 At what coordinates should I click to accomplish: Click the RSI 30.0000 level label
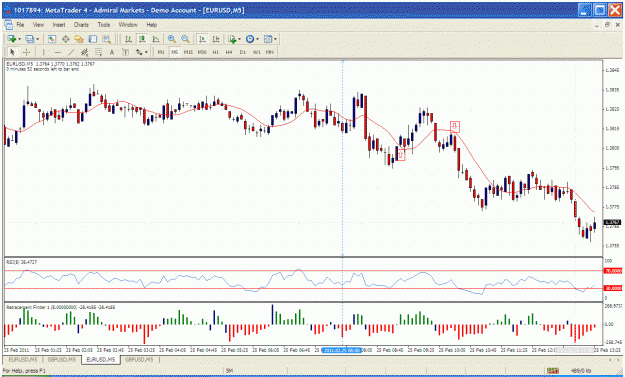[x=613, y=288]
